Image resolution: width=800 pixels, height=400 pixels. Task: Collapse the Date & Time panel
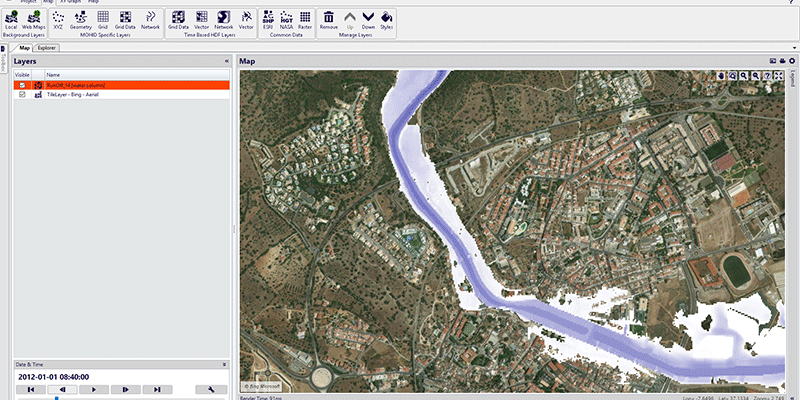225,365
